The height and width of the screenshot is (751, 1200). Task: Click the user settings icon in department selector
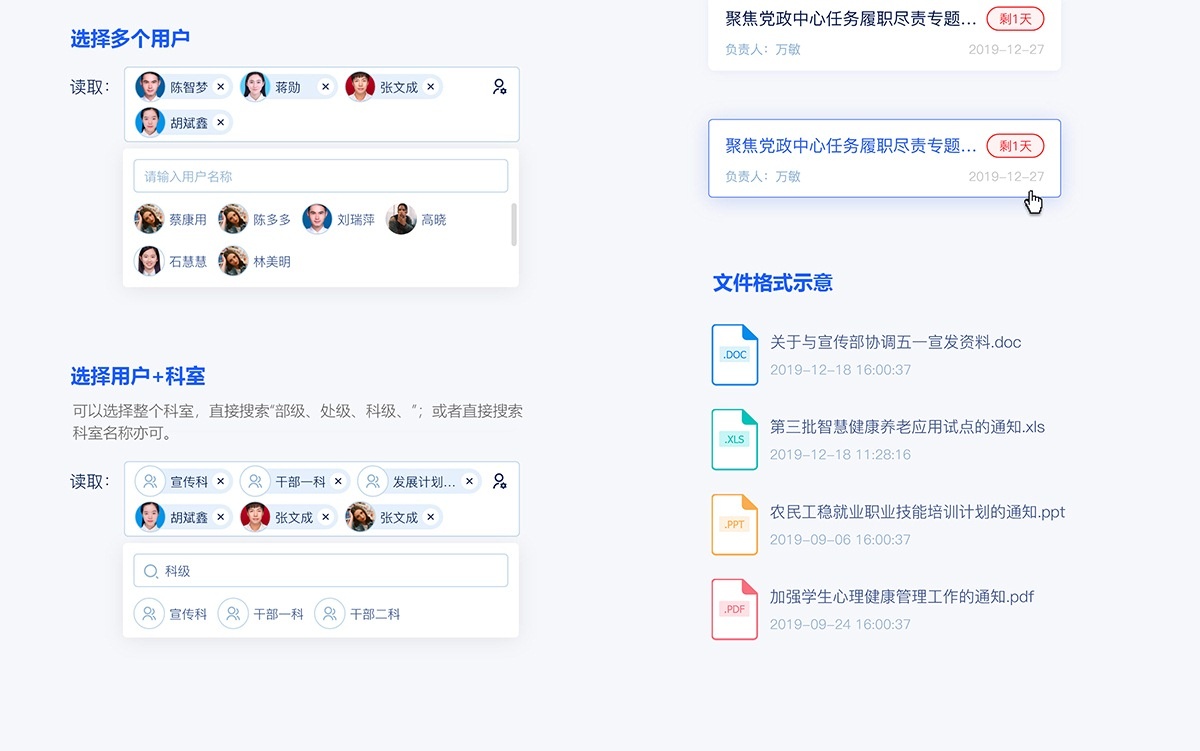click(499, 481)
